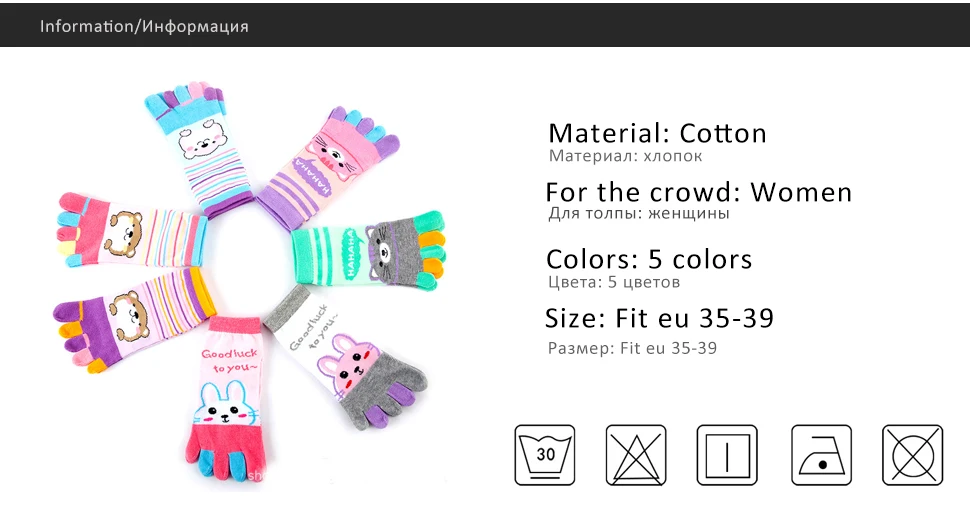This screenshot has width=970, height=518.
Task: Click the green and gray cat sock
Action: [x=368, y=249]
